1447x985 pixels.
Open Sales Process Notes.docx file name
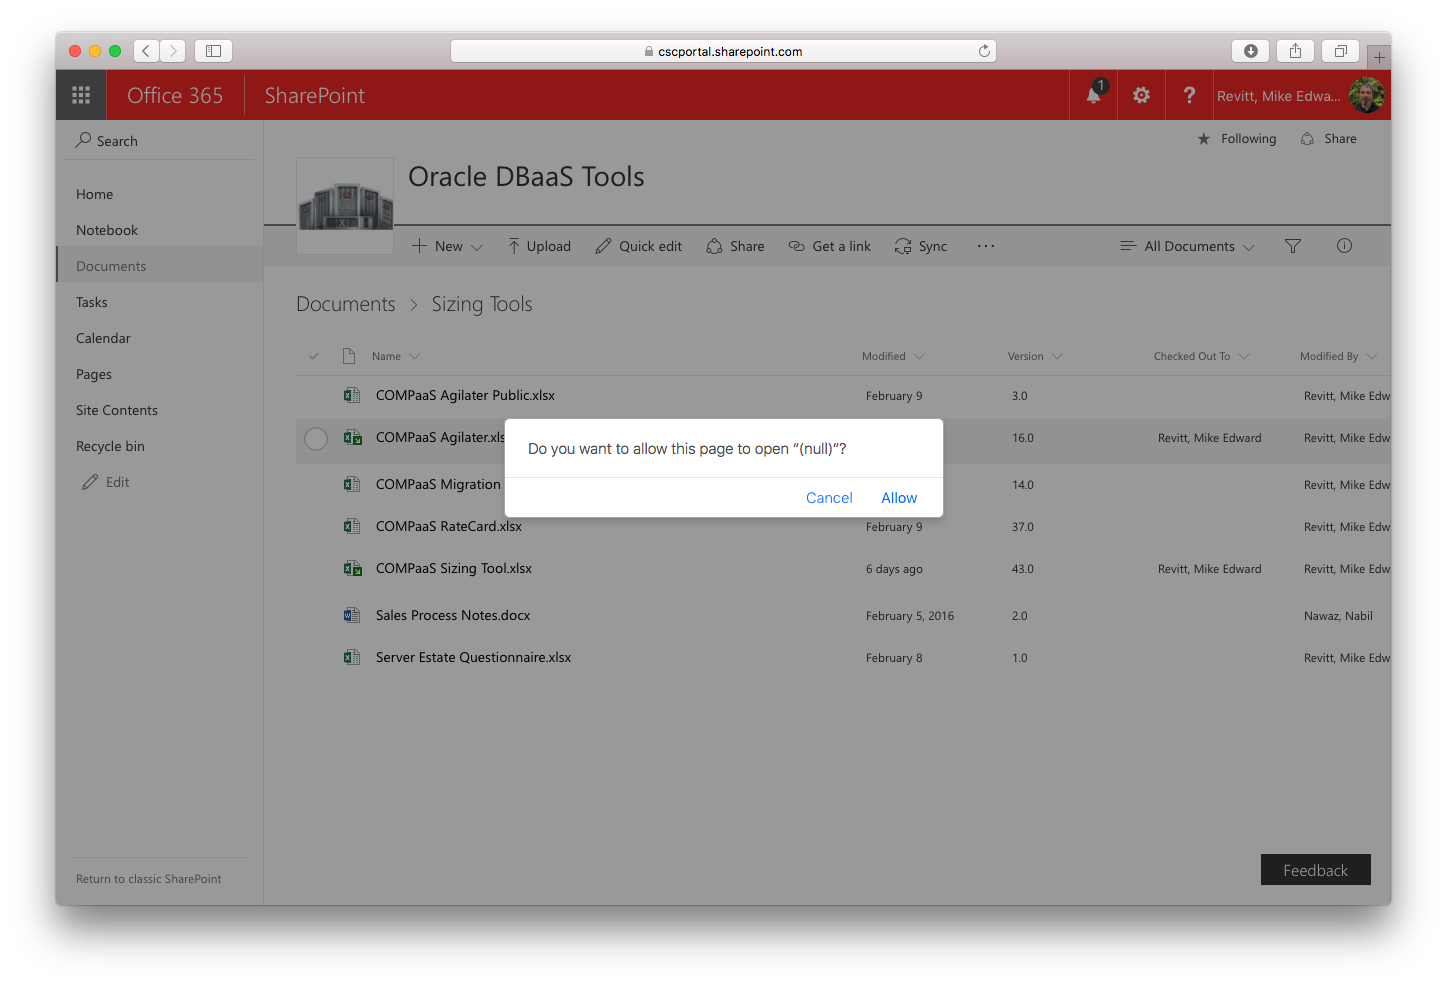tap(453, 615)
